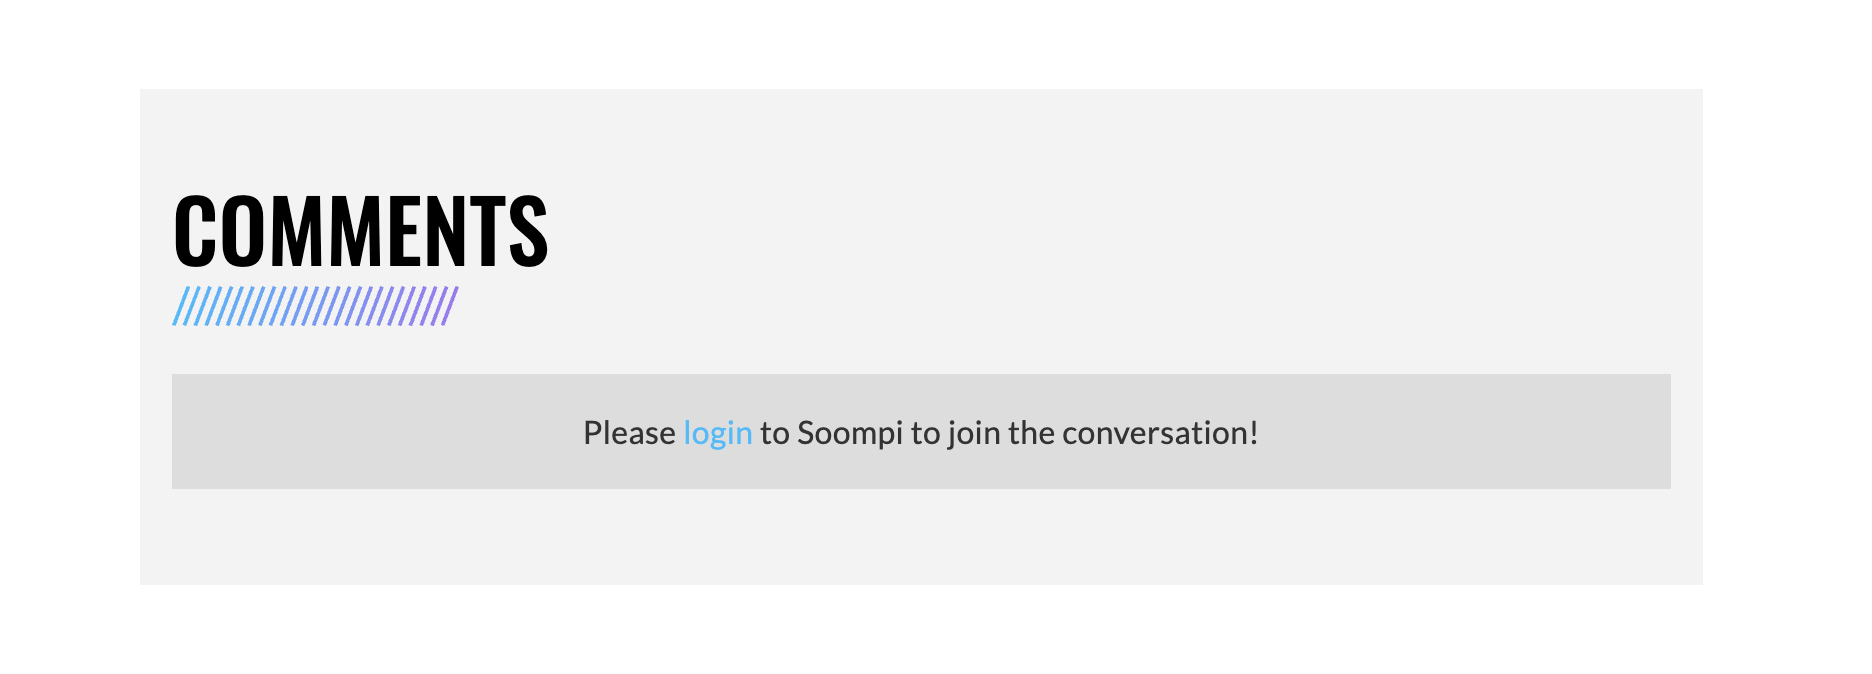The height and width of the screenshot is (674, 1872).
Task: Click the blue login link
Action: coord(717,433)
